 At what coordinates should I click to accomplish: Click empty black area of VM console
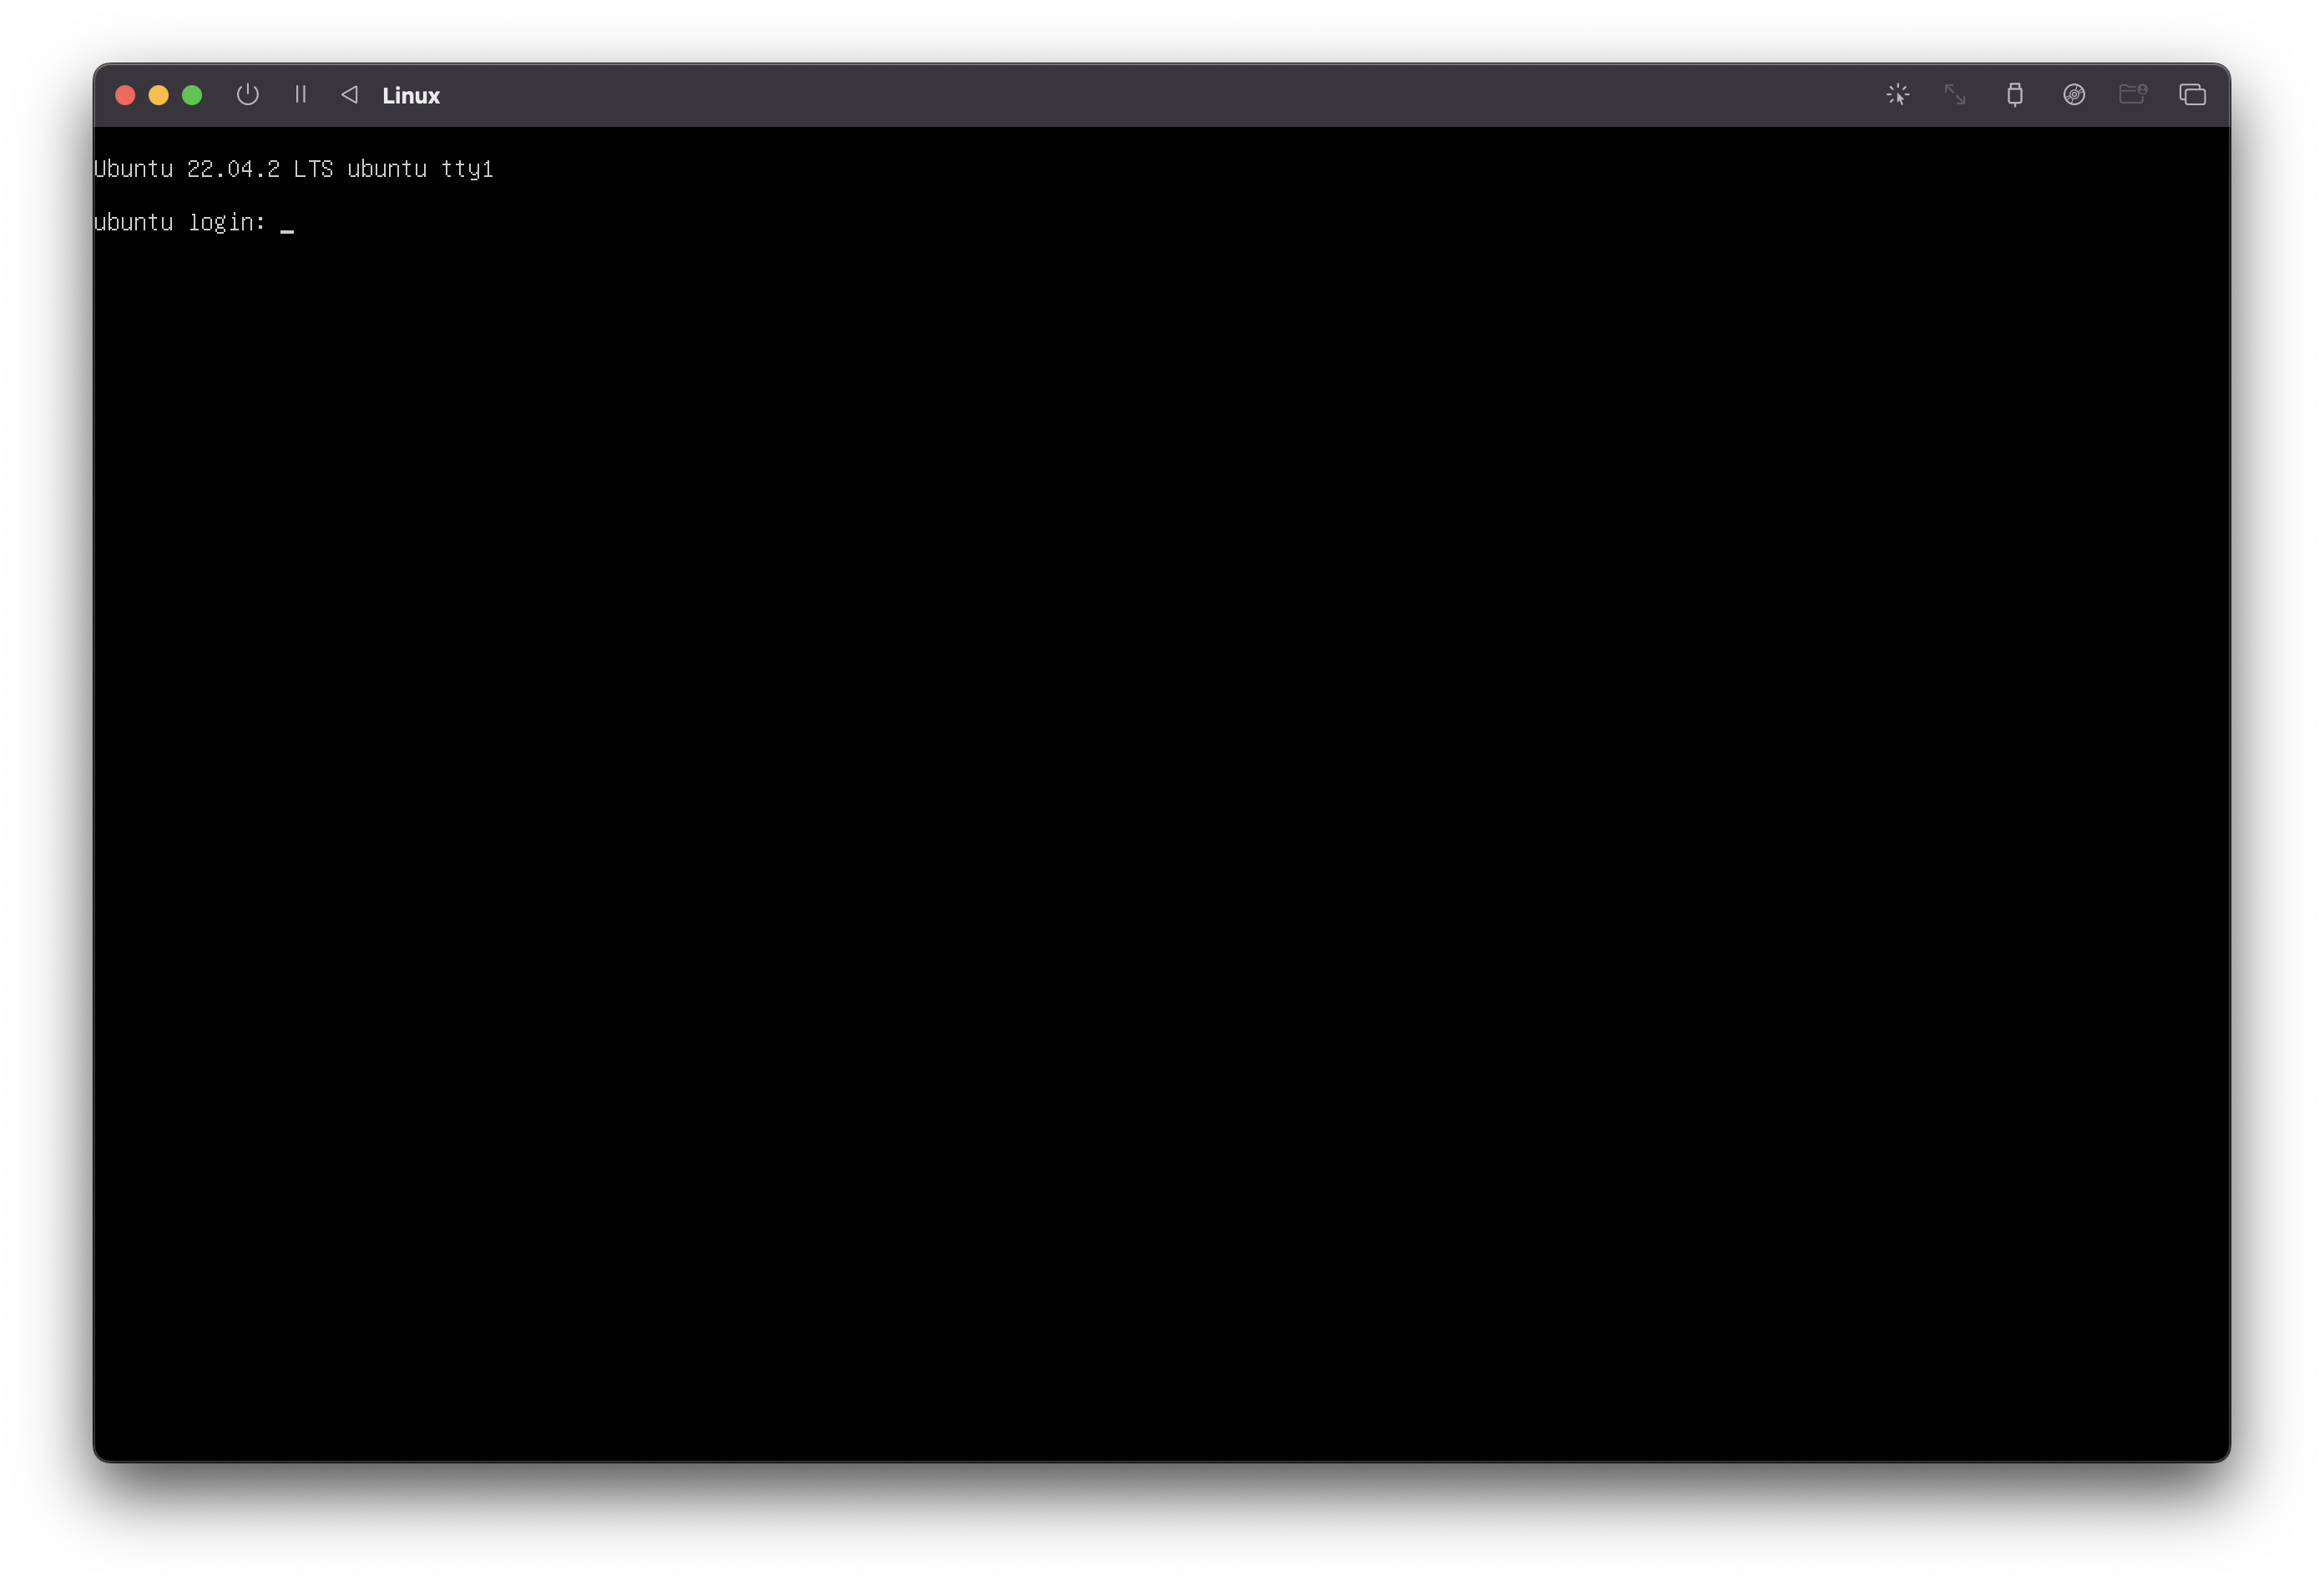[x=1160, y=800]
